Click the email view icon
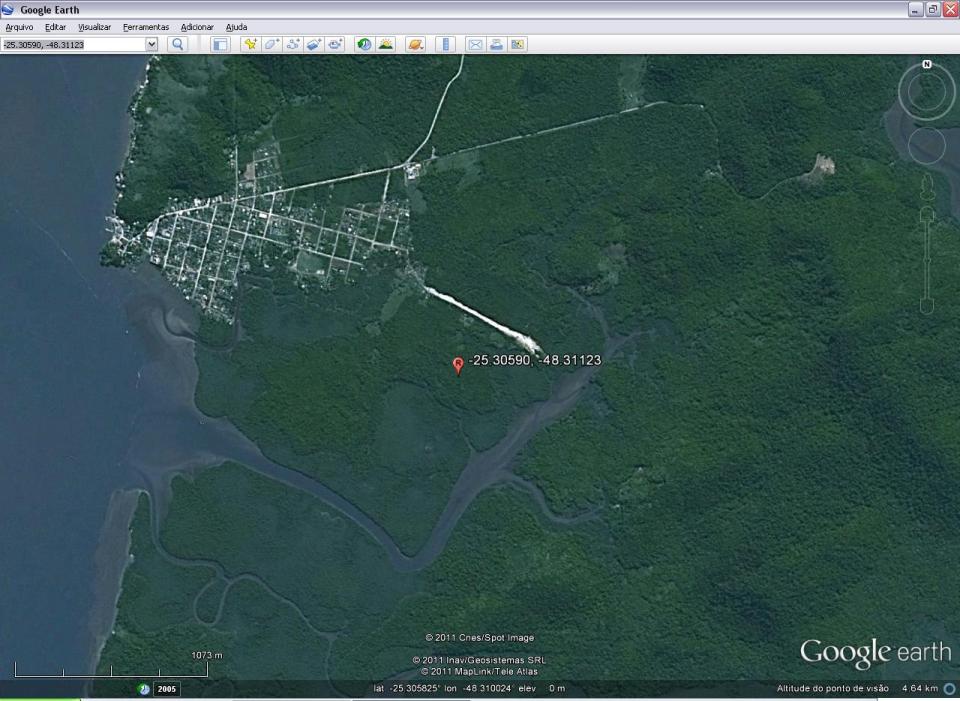 475,44
